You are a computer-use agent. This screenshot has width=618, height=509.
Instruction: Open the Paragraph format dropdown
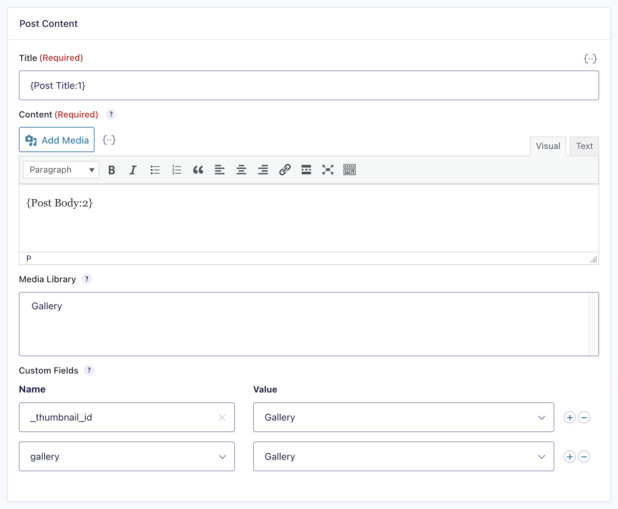click(61, 170)
